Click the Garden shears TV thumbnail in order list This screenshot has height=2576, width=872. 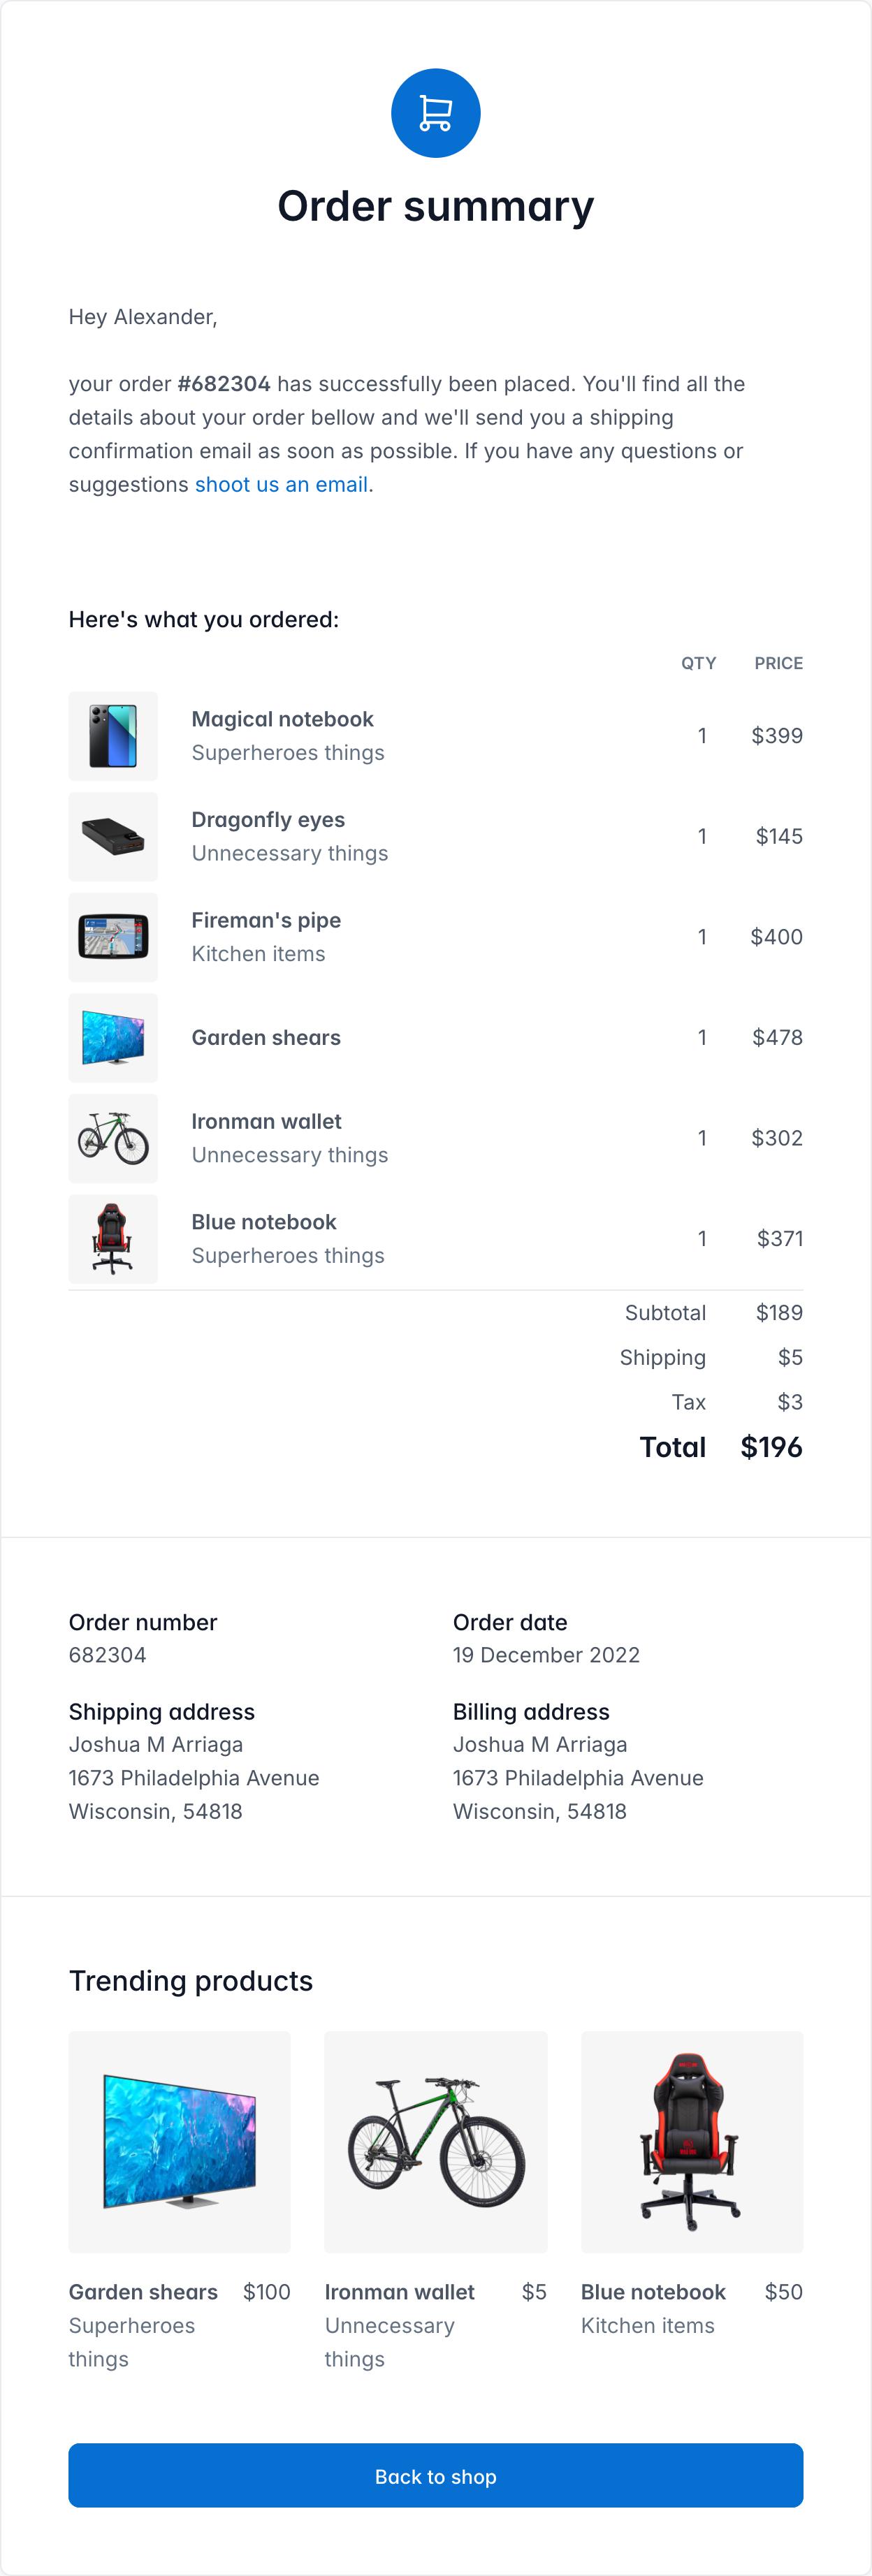click(x=113, y=1038)
